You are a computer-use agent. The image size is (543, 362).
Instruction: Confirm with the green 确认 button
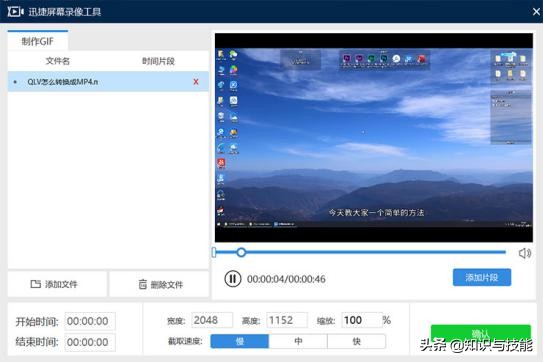pos(481,333)
